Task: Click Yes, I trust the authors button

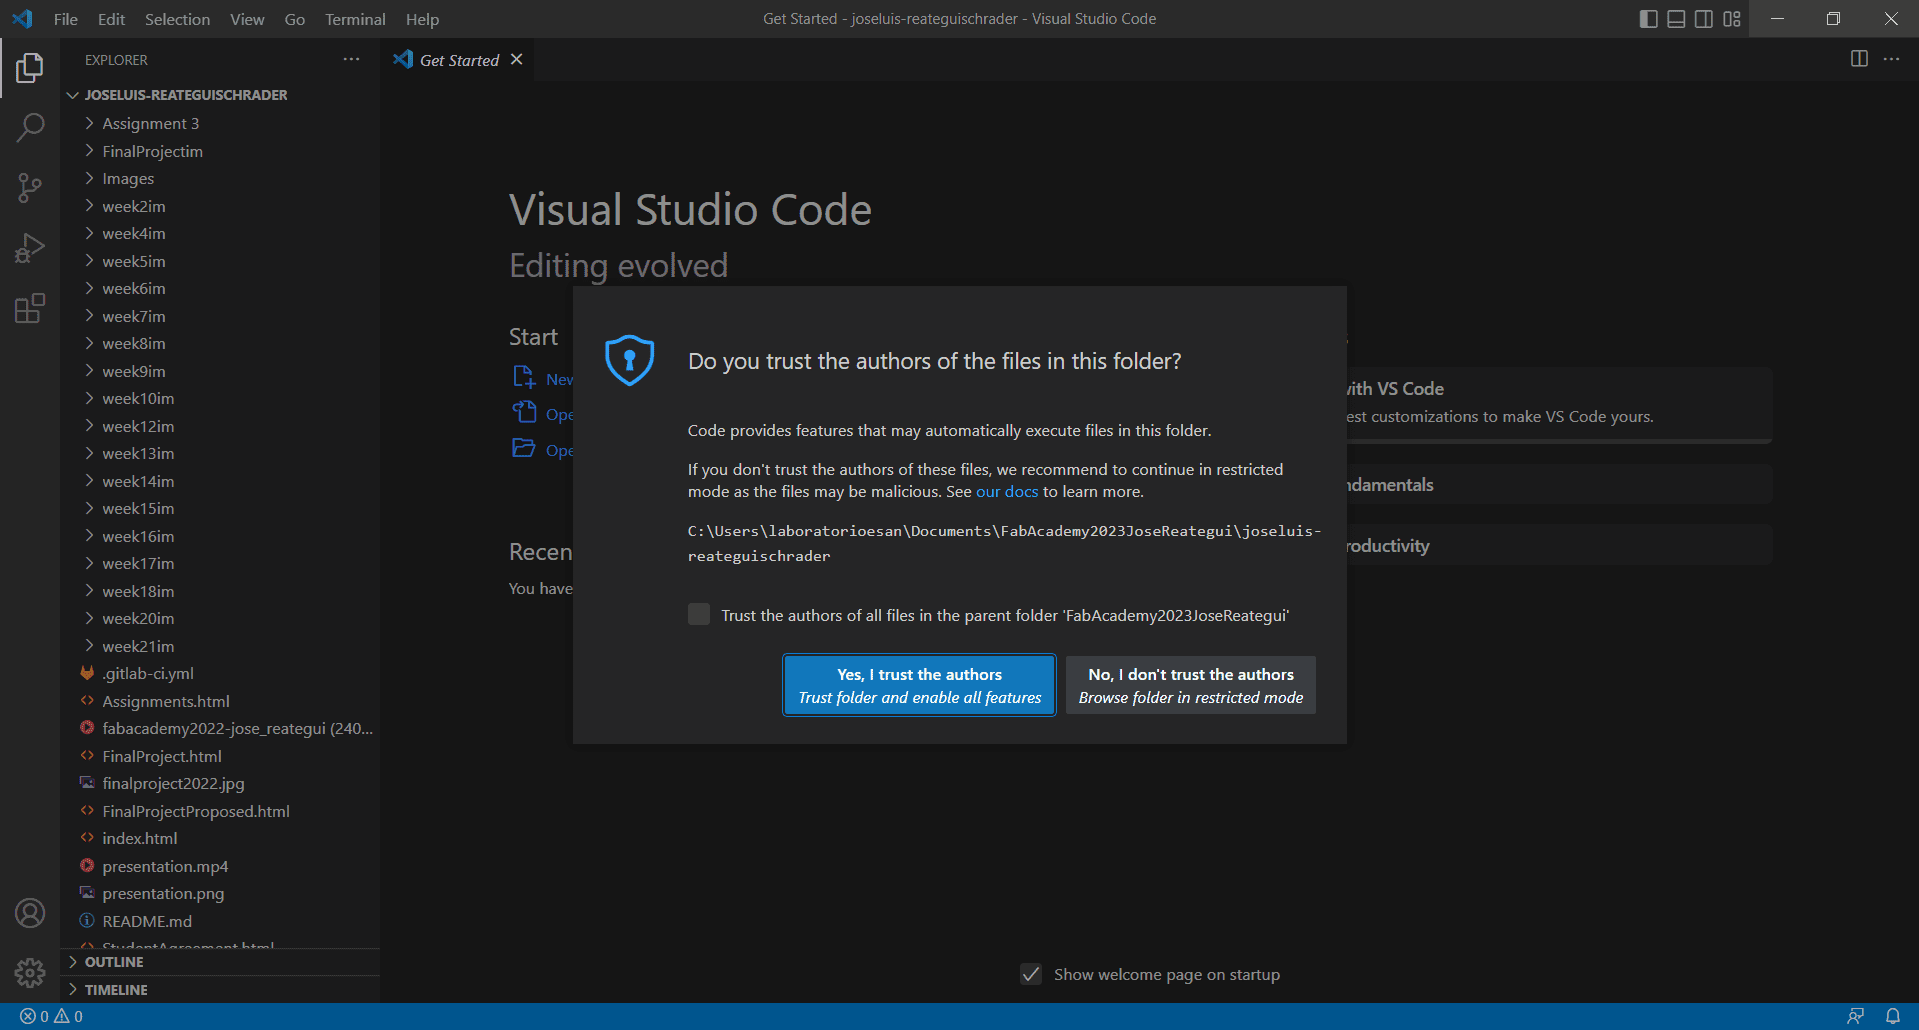Action: pos(919,685)
